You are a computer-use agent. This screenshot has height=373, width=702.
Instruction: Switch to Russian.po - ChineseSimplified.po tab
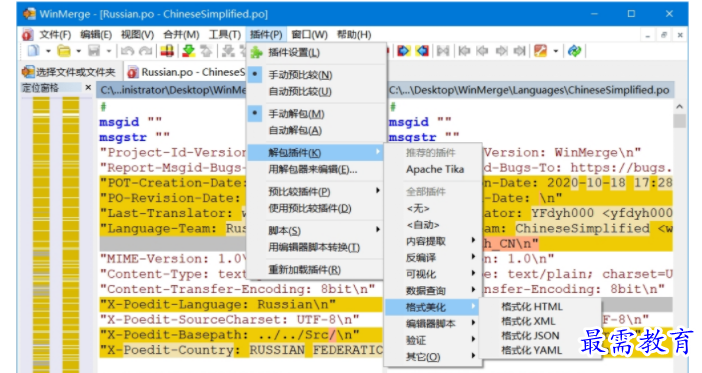187,72
